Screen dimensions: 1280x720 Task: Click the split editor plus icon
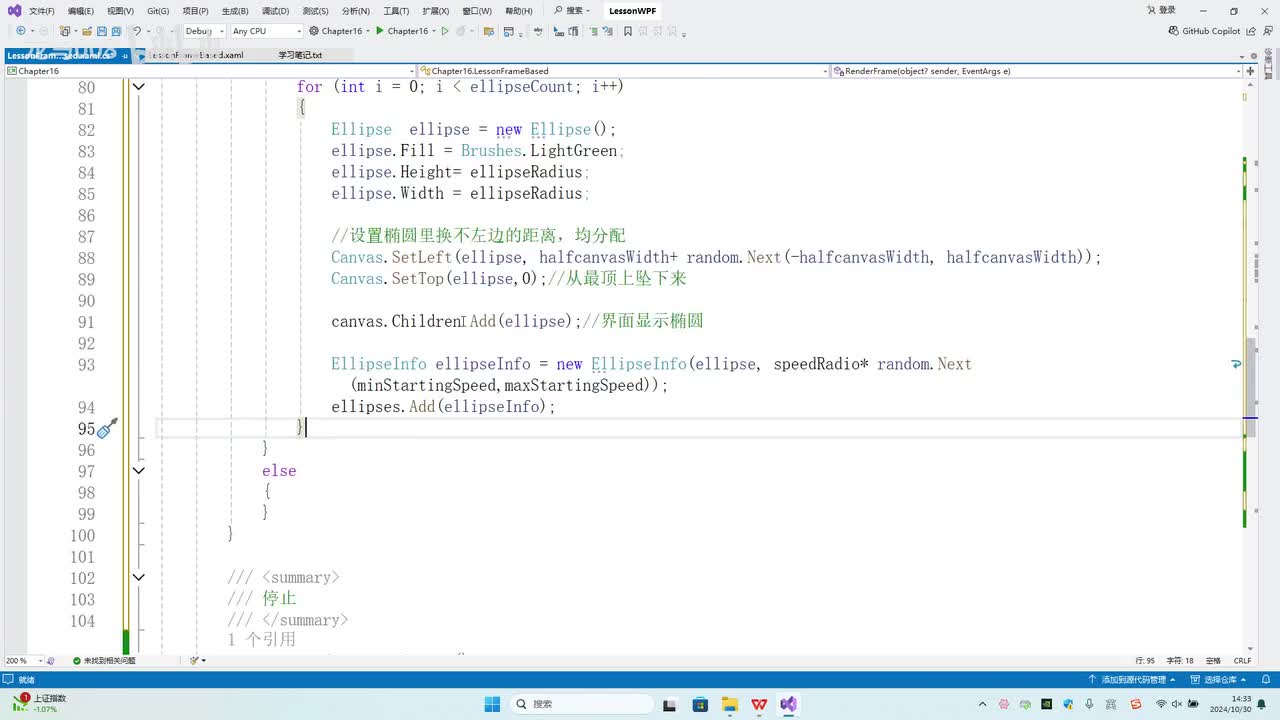click(x=1251, y=71)
